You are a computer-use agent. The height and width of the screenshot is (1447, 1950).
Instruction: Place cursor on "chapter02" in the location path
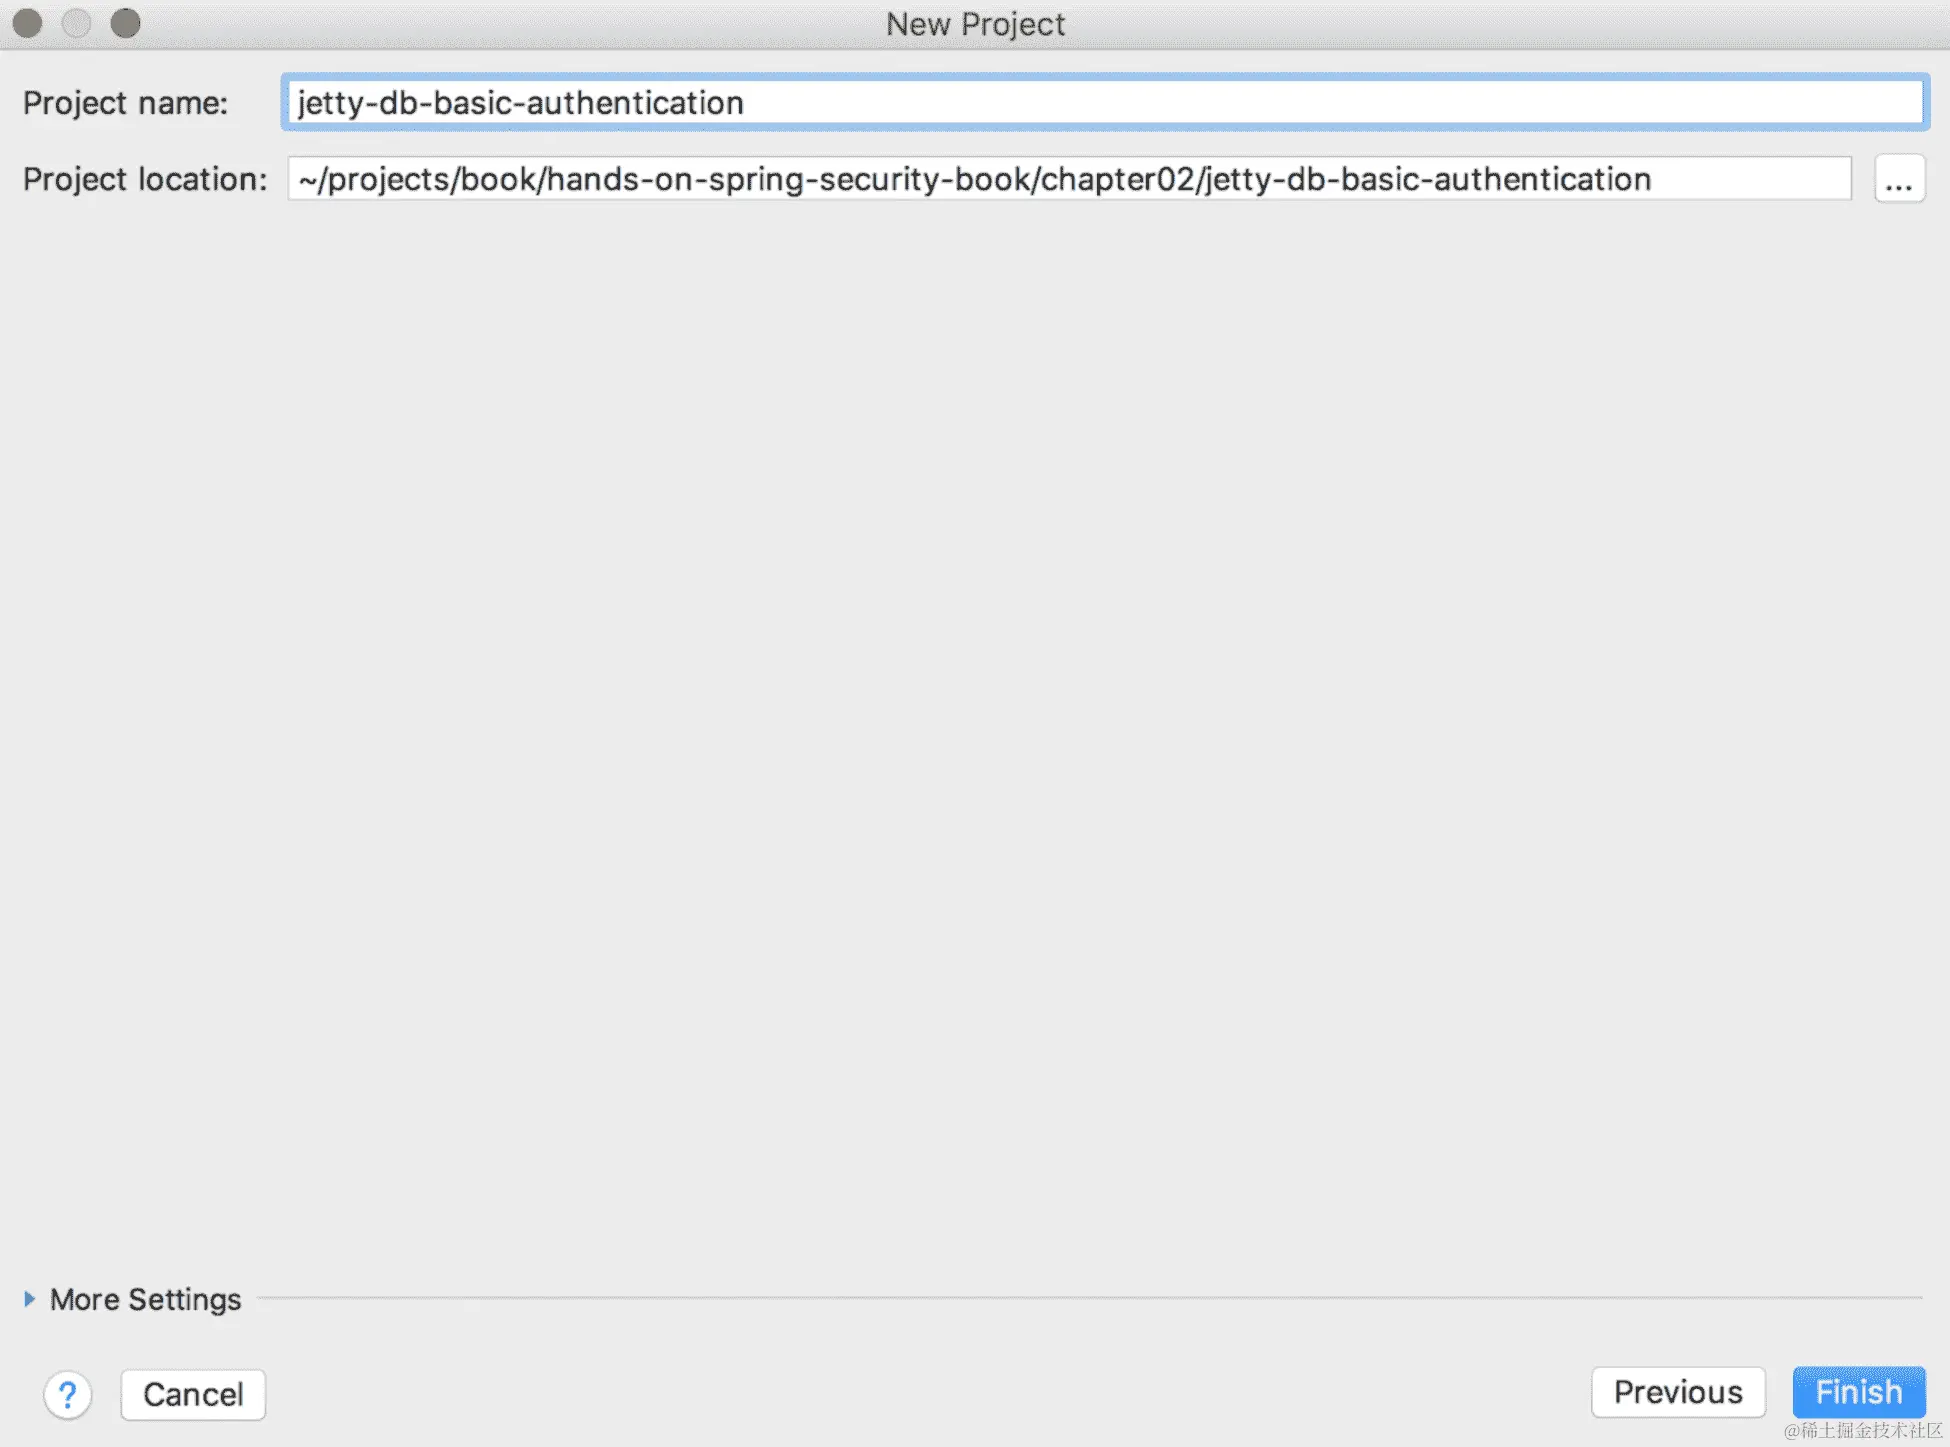click(1117, 180)
